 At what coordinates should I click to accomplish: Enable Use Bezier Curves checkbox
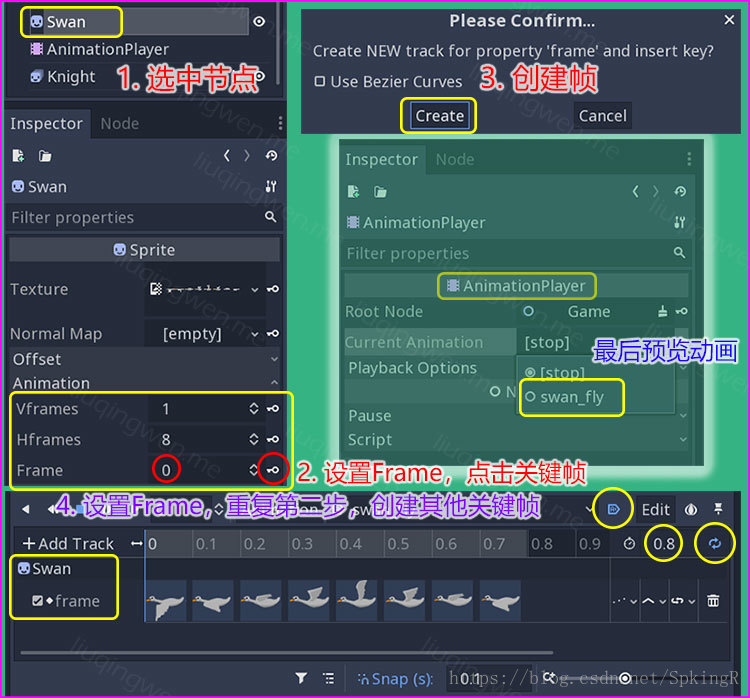(319, 81)
